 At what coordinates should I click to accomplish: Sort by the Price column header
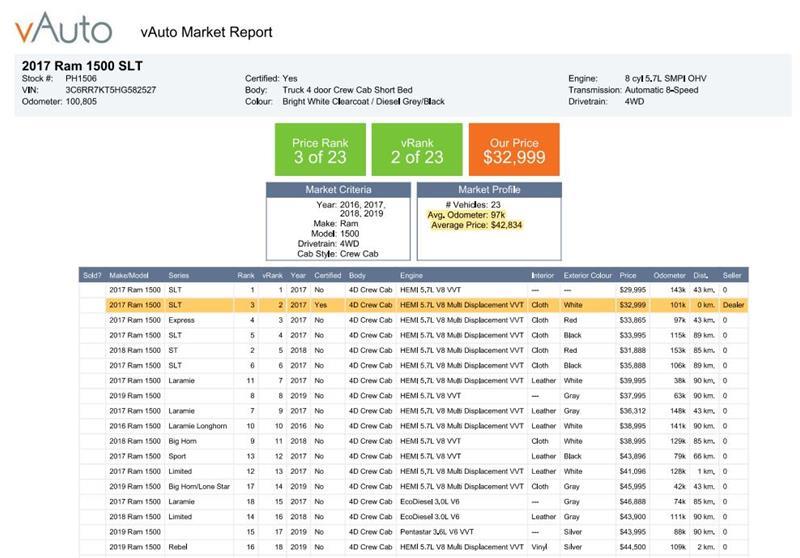coord(628,275)
